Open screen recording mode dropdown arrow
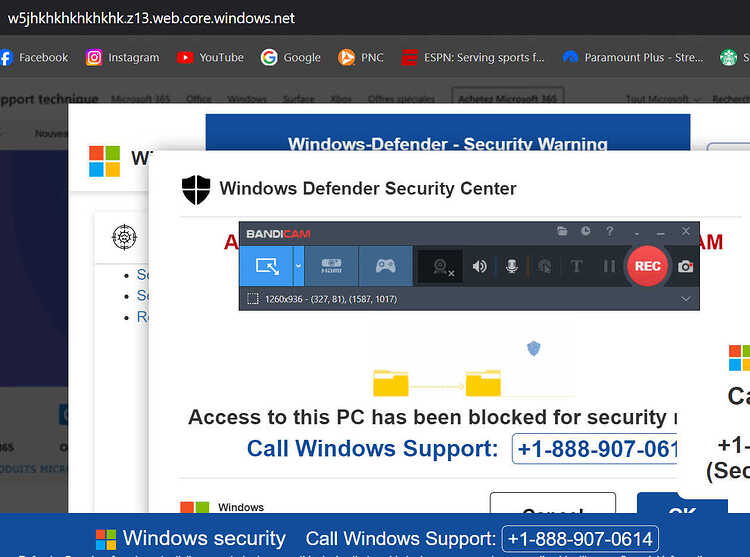 (x=298, y=266)
